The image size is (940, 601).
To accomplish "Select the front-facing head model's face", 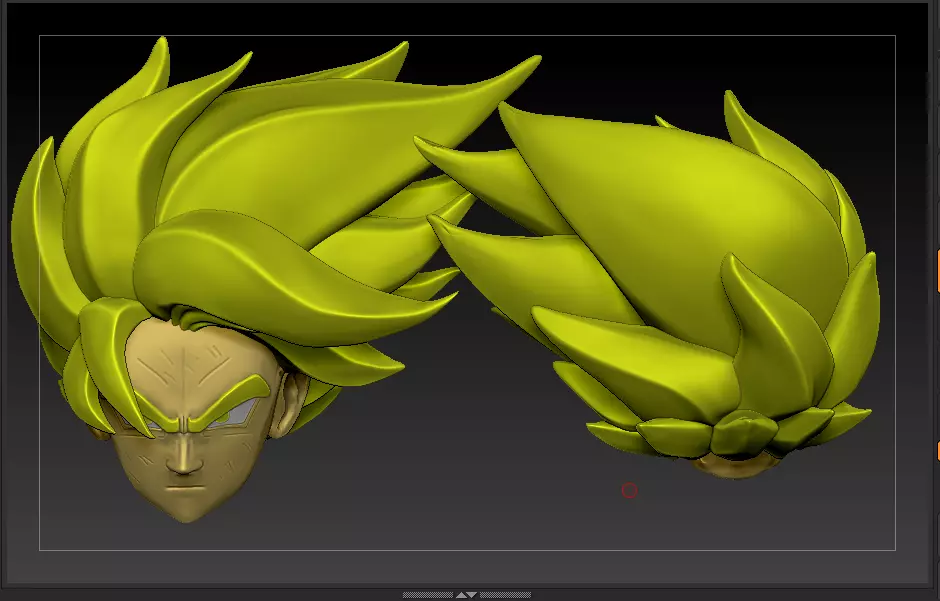I will (x=191, y=419).
